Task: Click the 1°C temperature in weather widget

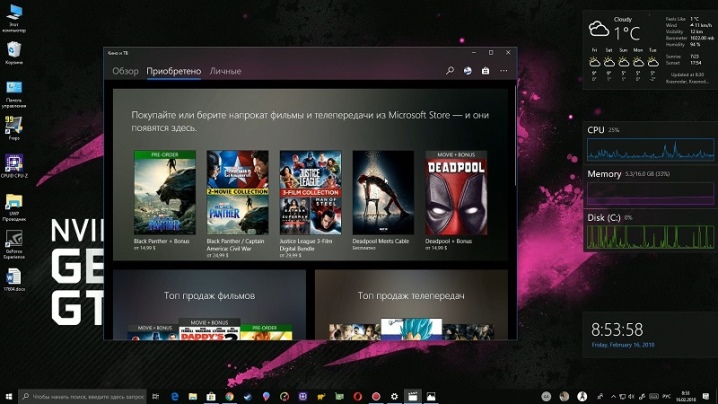Action: [627, 33]
